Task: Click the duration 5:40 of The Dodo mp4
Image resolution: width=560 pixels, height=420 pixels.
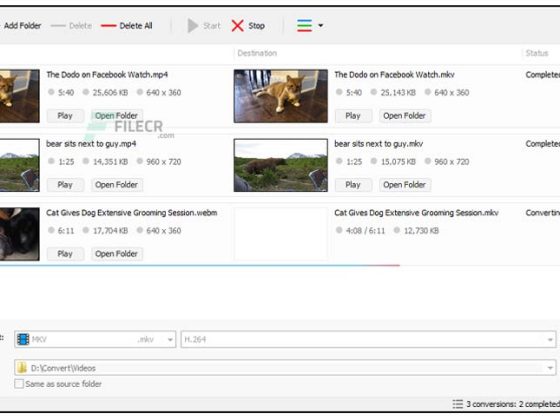Action: point(66,92)
